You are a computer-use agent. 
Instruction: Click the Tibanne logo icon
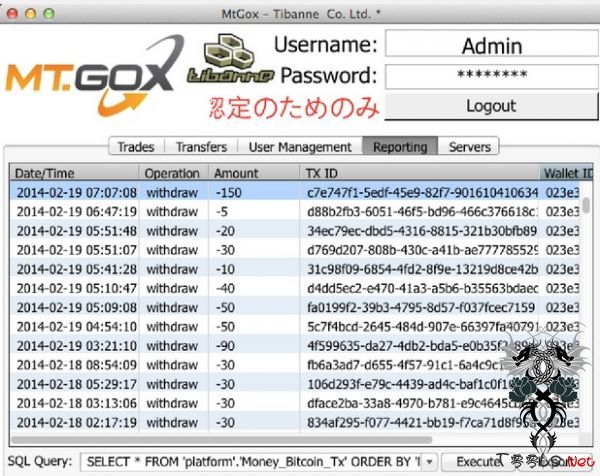(x=226, y=62)
